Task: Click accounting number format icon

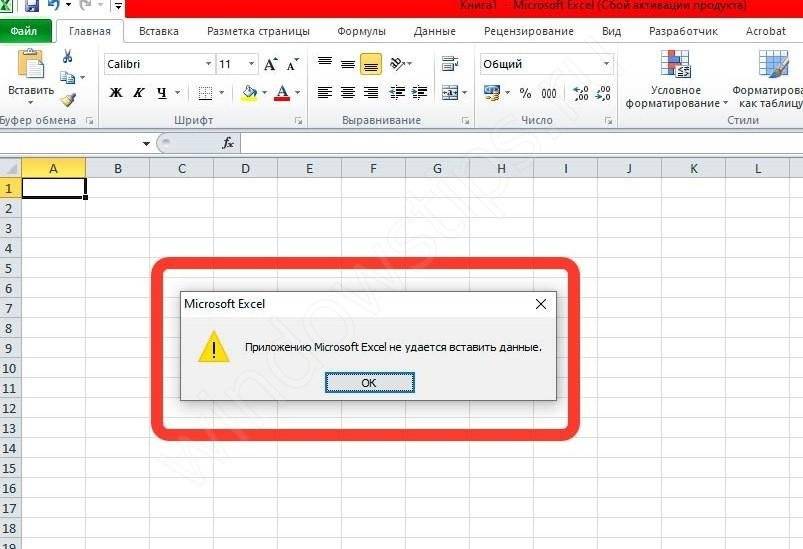Action: coord(492,93)
